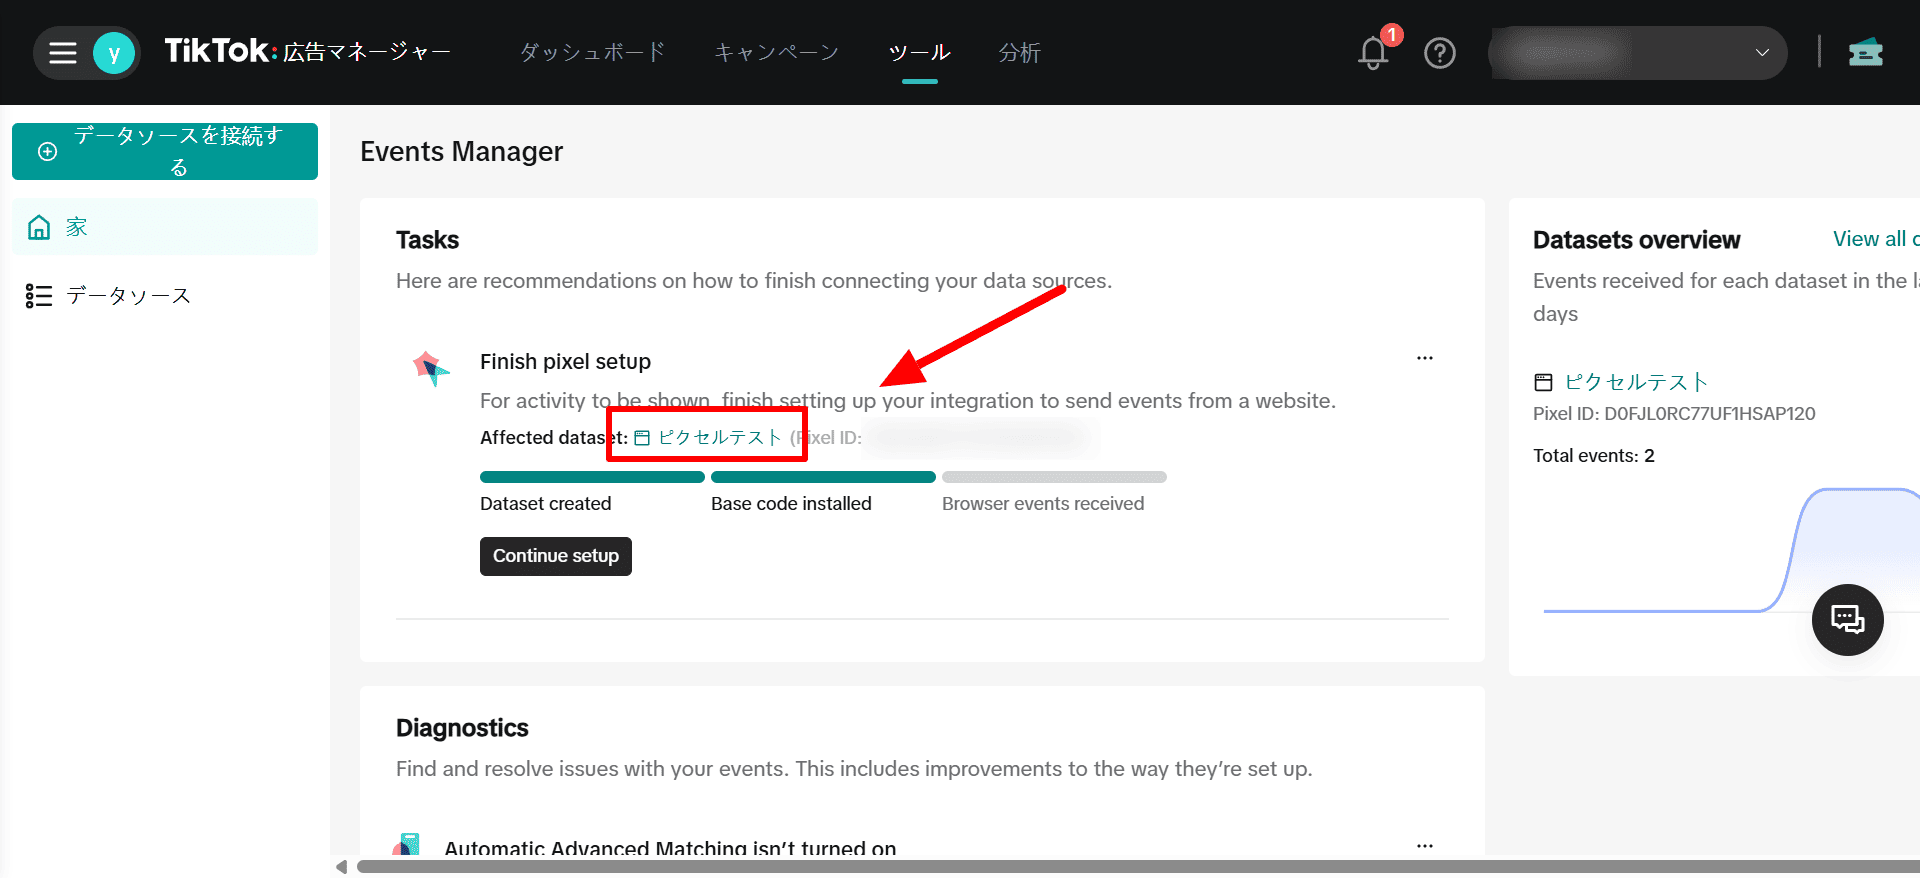The height and width of the screenshot is (878, 1920).
Task: Open ピクセルテスト in Datasets overview
Action: click(1636, 382)
